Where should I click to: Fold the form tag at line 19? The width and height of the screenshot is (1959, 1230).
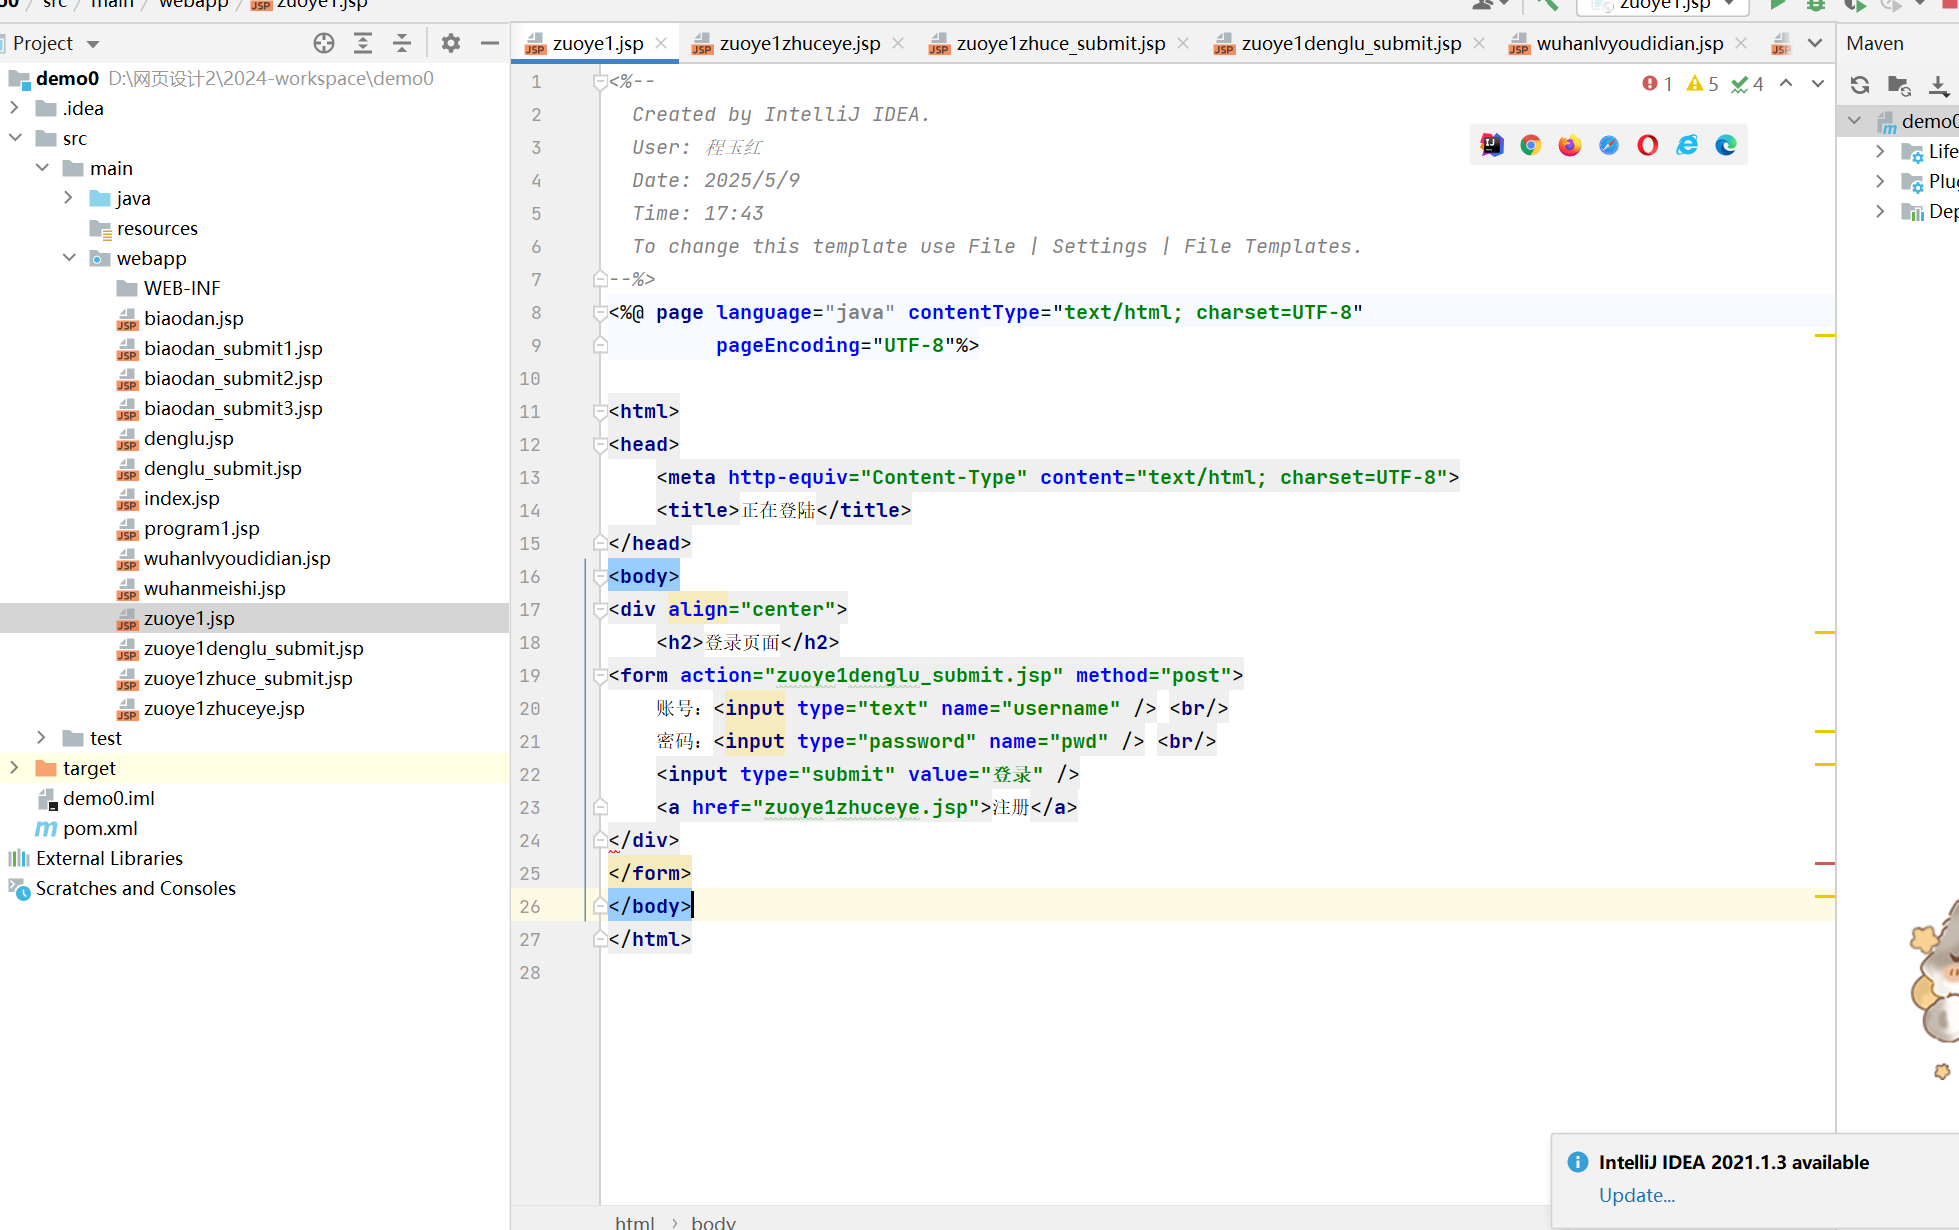(600, 675)
